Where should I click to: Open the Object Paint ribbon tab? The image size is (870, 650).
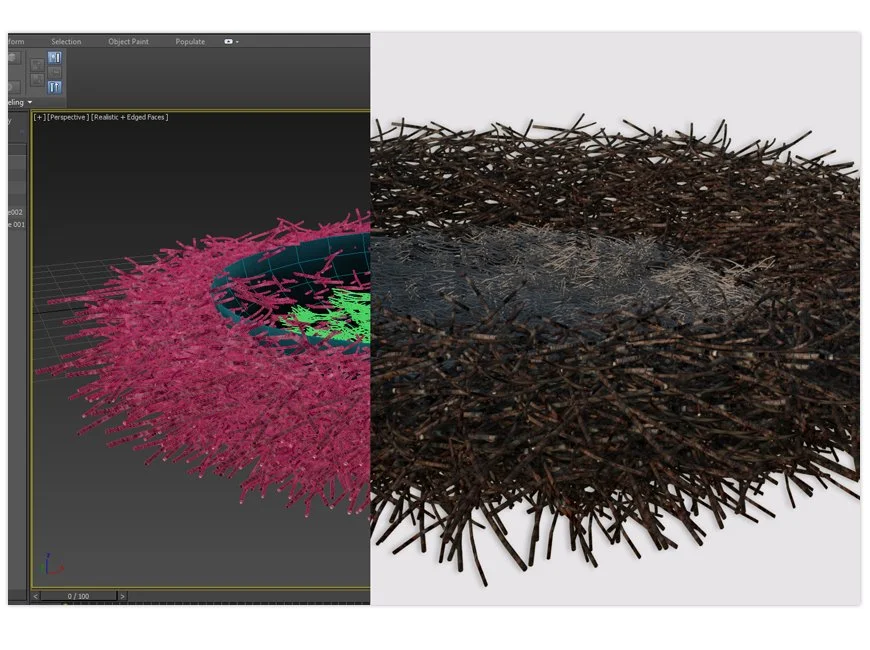tap(128, 41)
